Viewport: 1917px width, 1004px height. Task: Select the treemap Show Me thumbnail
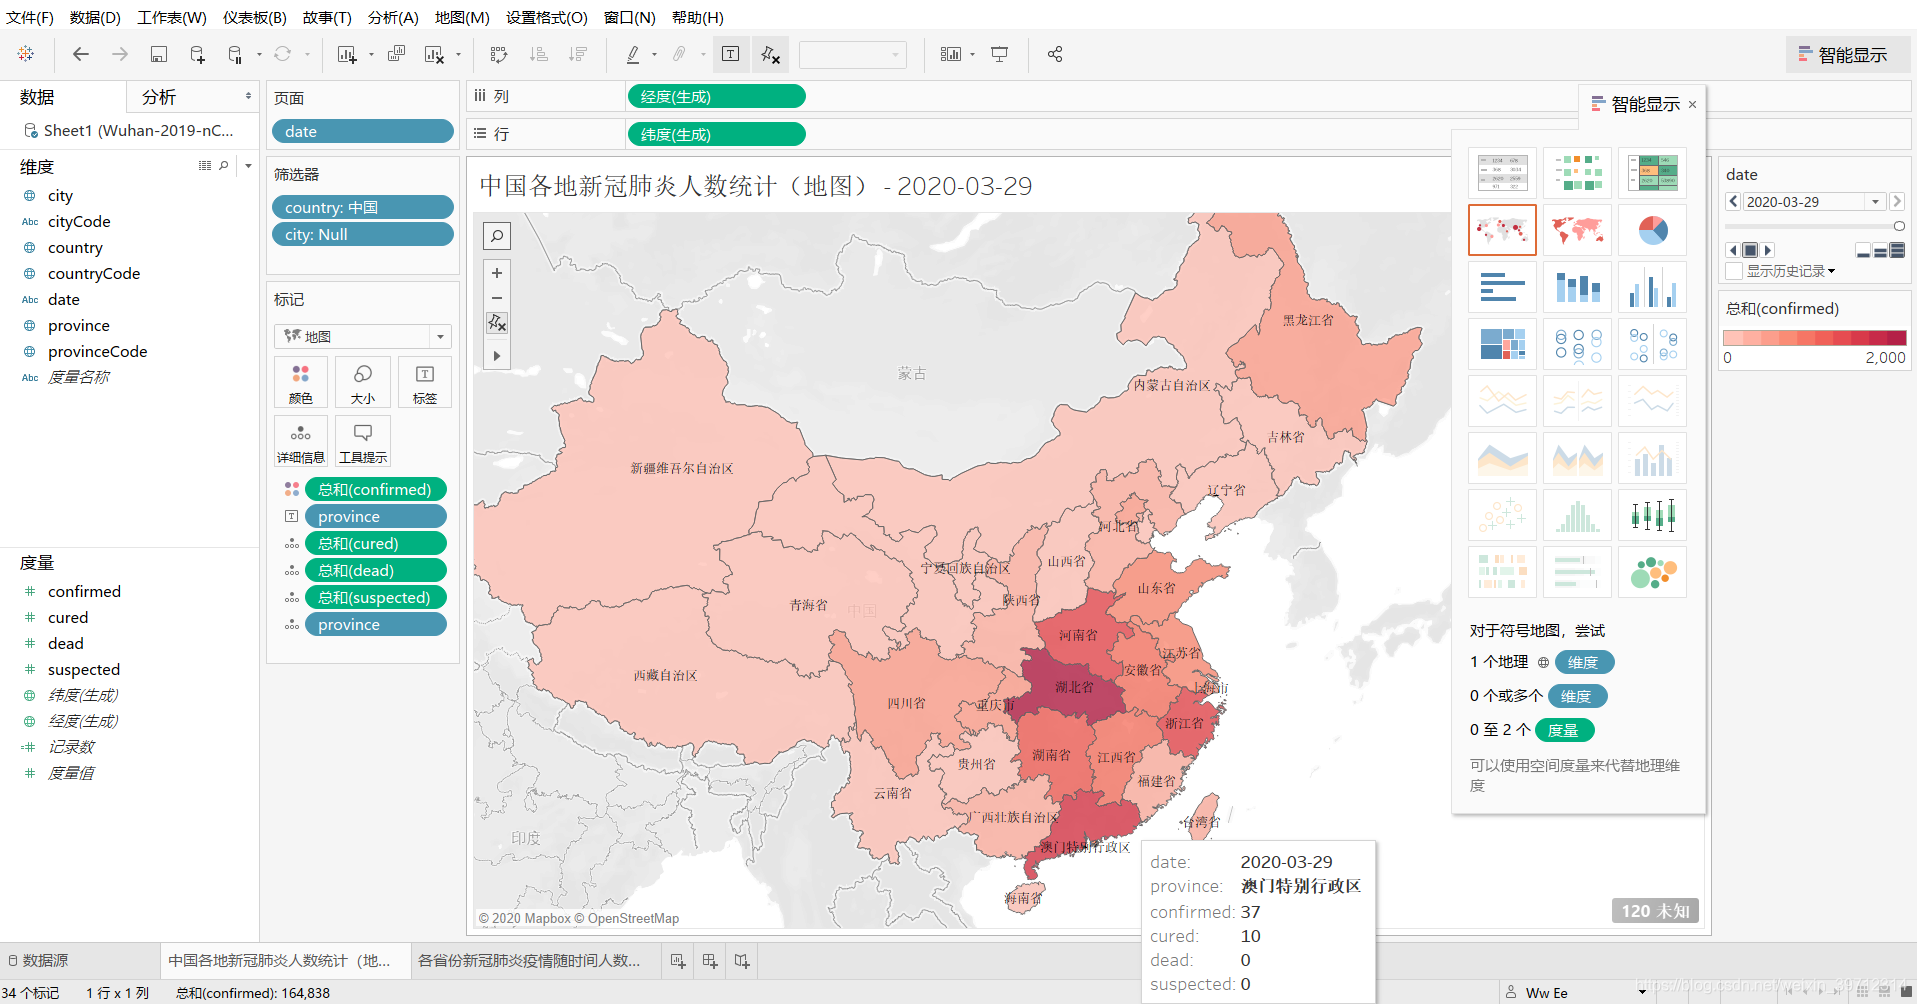point(1502,344)
